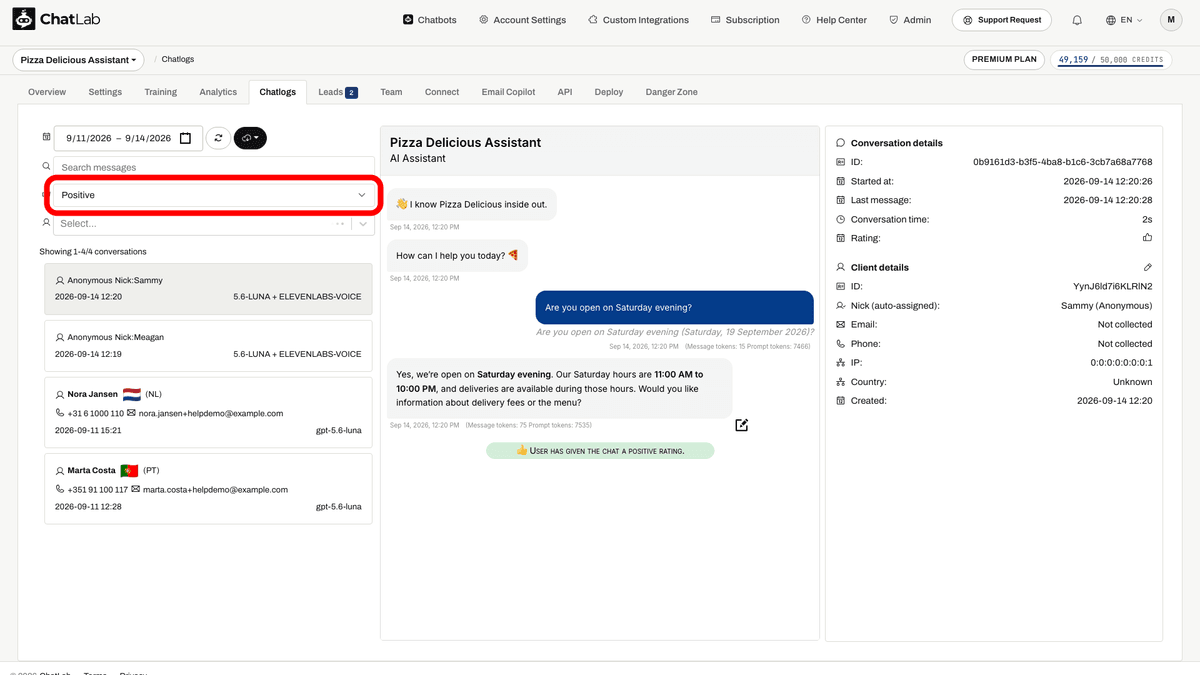This screenshot has height=675, width=1200.
Task: Open the Anonymous Nick:Sammy conversation
Action: click(208, 289)
